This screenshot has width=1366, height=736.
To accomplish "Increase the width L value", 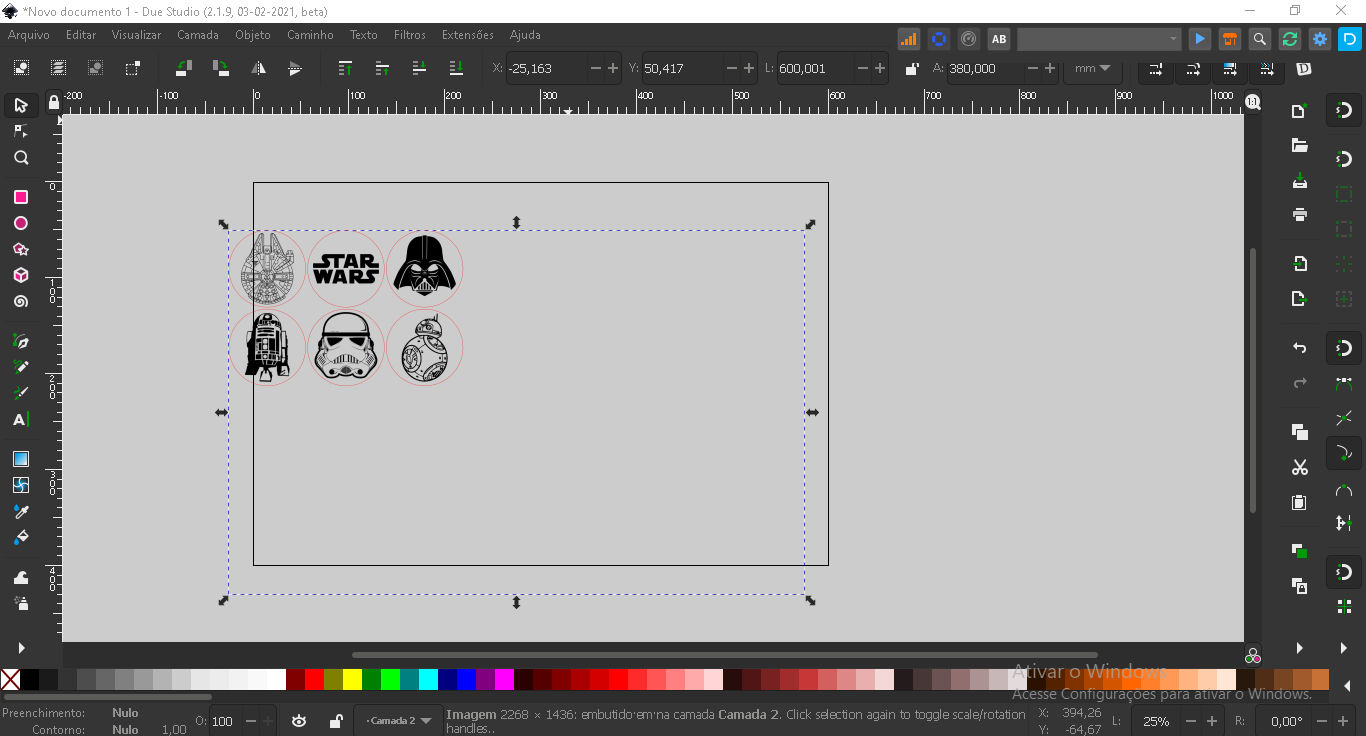I will (x=880, y=68).
